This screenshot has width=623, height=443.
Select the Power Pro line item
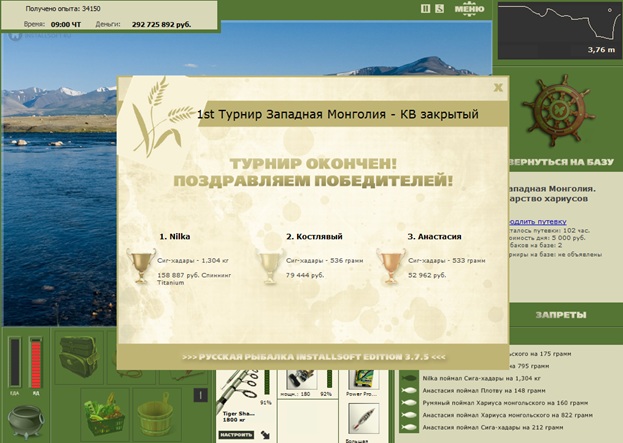click(362, 379)
